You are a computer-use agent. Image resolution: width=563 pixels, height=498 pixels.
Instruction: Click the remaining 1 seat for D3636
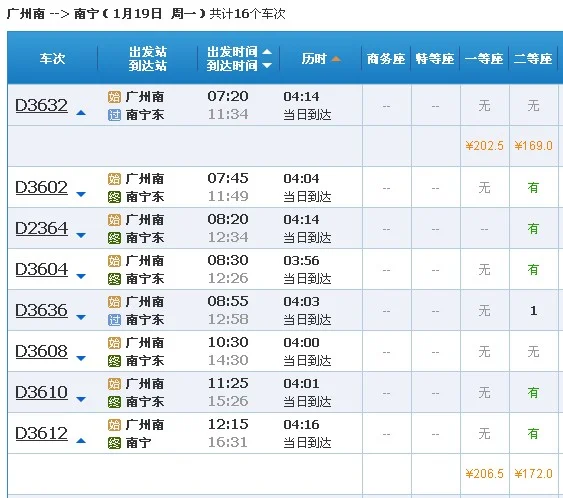click(x=534, y=311)
